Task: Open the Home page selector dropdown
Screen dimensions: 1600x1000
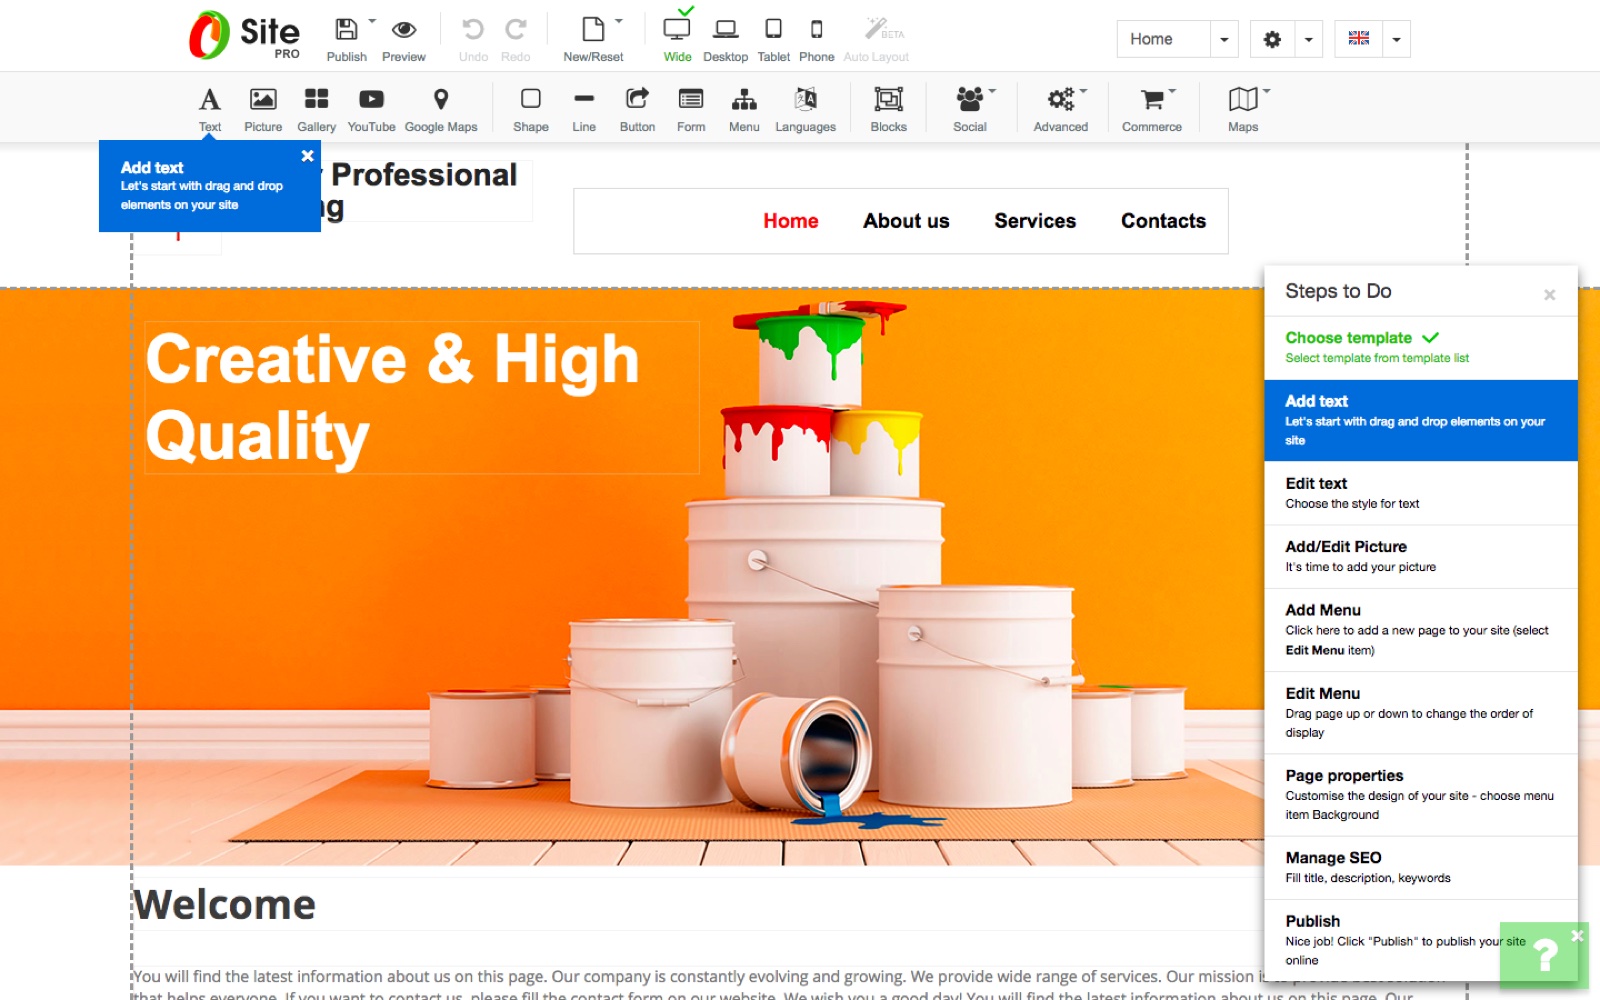Action: [x=1224, y=40]
